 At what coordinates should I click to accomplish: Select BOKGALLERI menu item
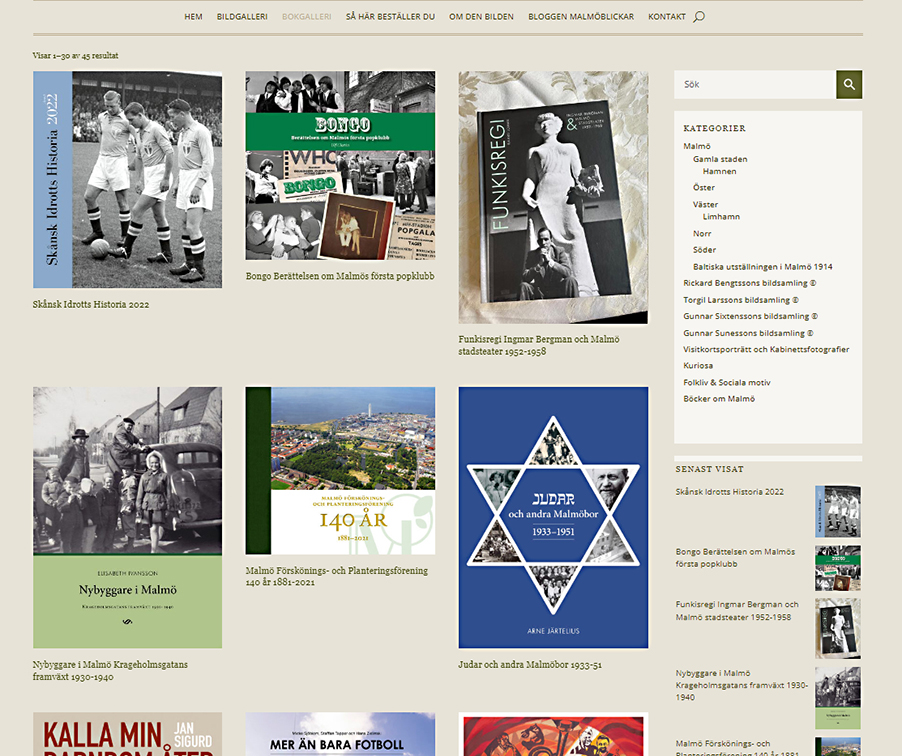click(307, 17)
